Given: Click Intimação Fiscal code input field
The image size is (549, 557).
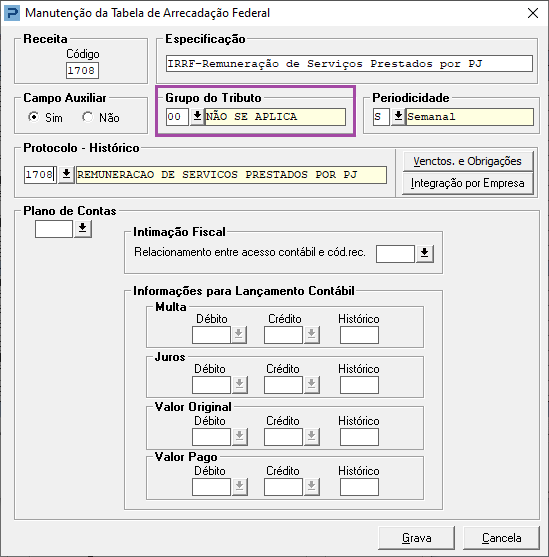Looking at the screenshot, I should click(x=395, y=254).
